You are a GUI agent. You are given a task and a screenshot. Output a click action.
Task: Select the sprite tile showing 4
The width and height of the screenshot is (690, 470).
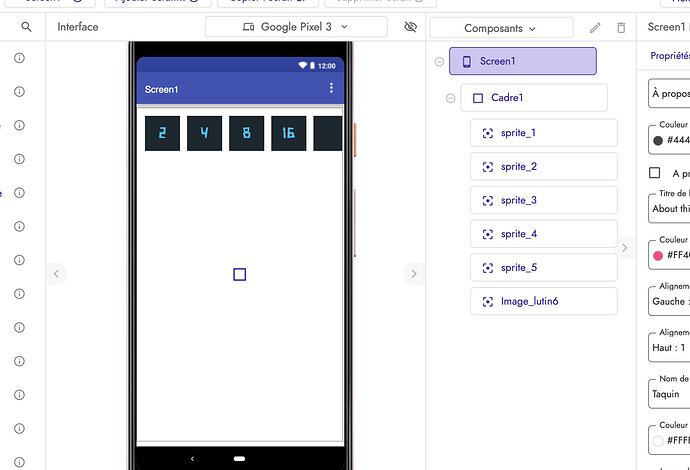click(205, 133)
